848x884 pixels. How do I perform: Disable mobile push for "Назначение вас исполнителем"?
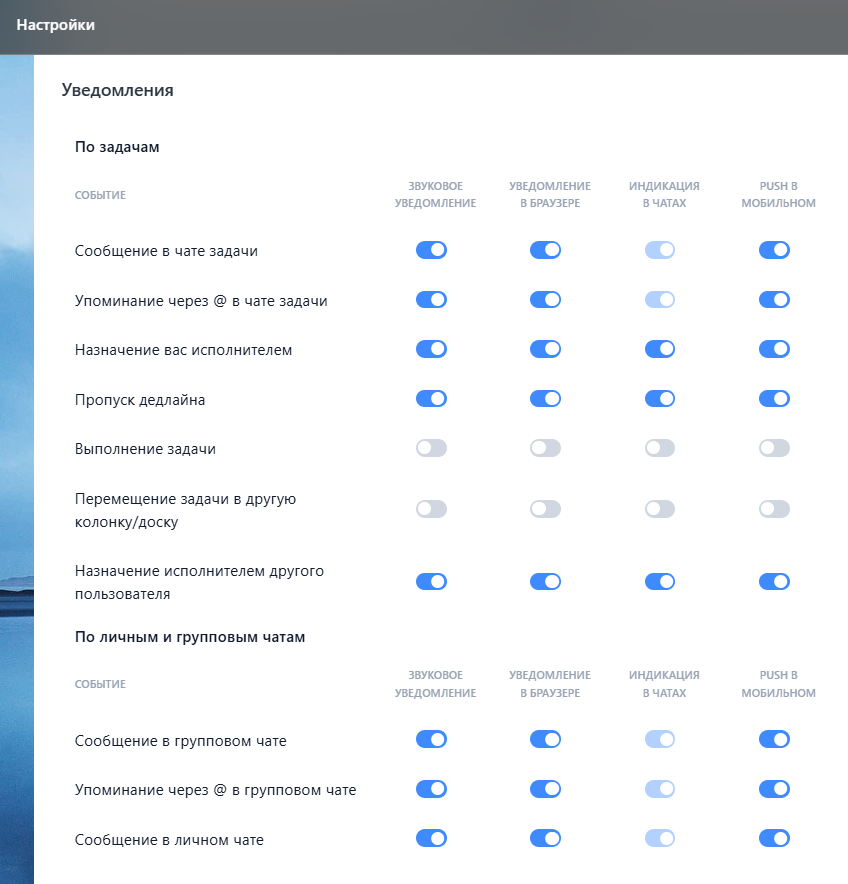click(x=774, y=349)
